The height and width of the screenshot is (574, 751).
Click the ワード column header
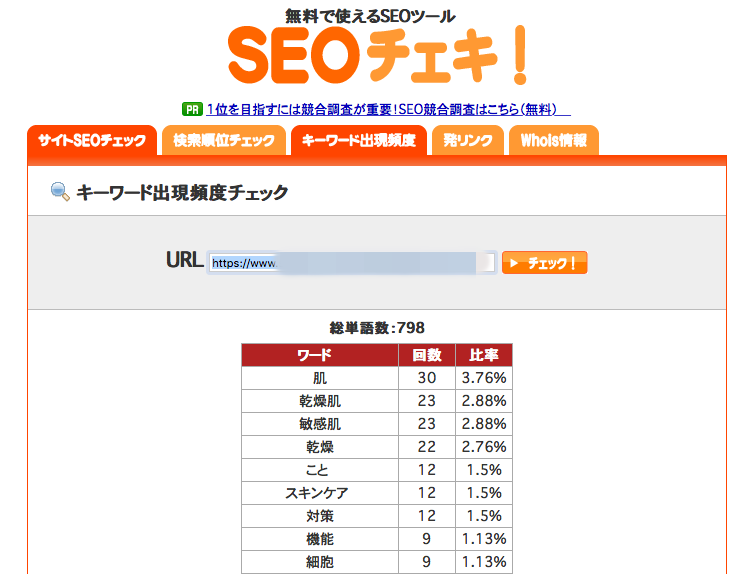320,355
